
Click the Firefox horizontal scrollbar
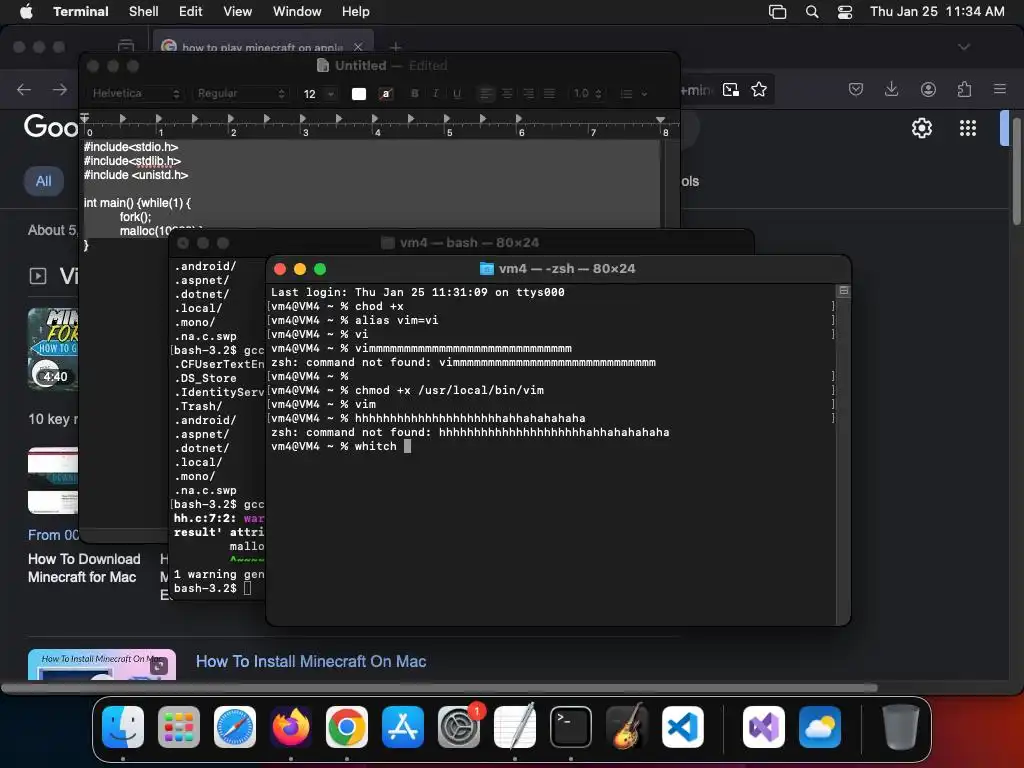(x=440, y=688)
